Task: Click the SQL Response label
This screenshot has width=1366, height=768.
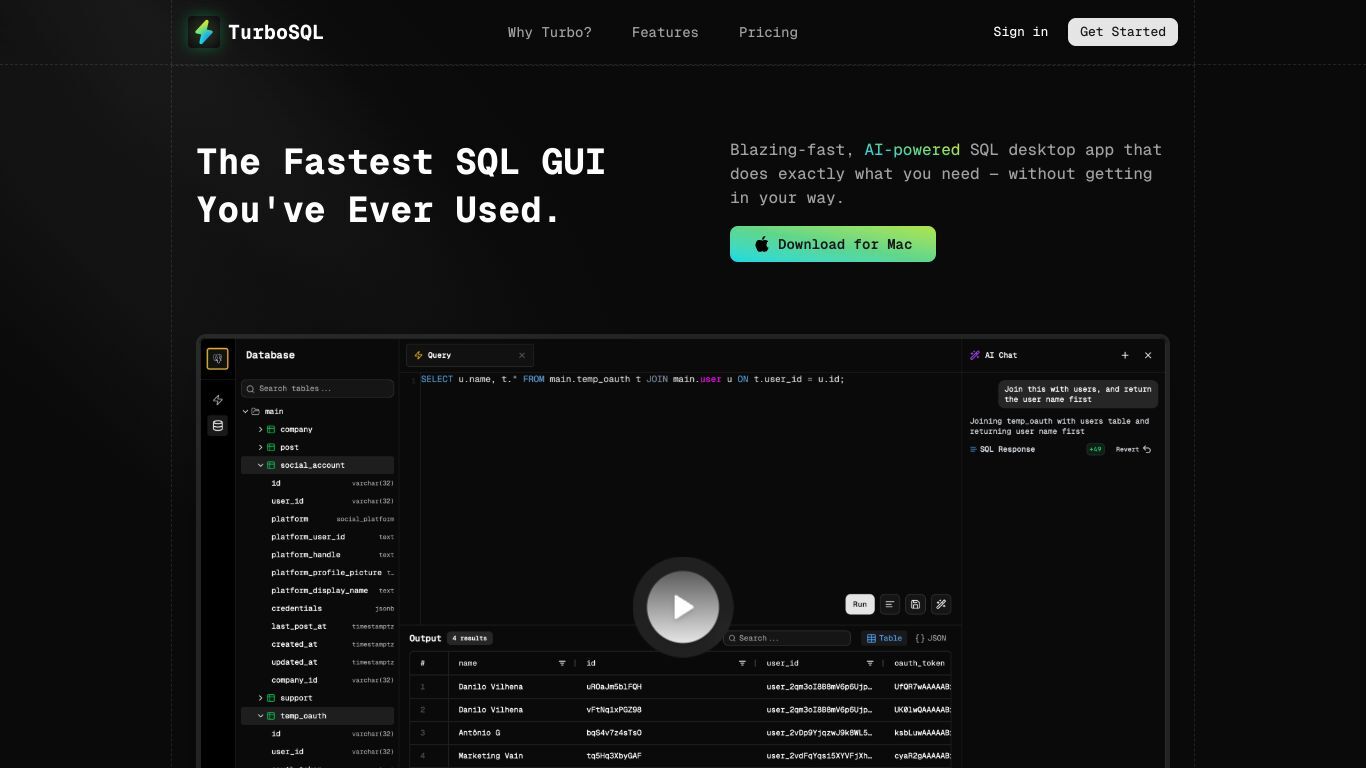Action: pyautogui.click(x=1007, y=450)
